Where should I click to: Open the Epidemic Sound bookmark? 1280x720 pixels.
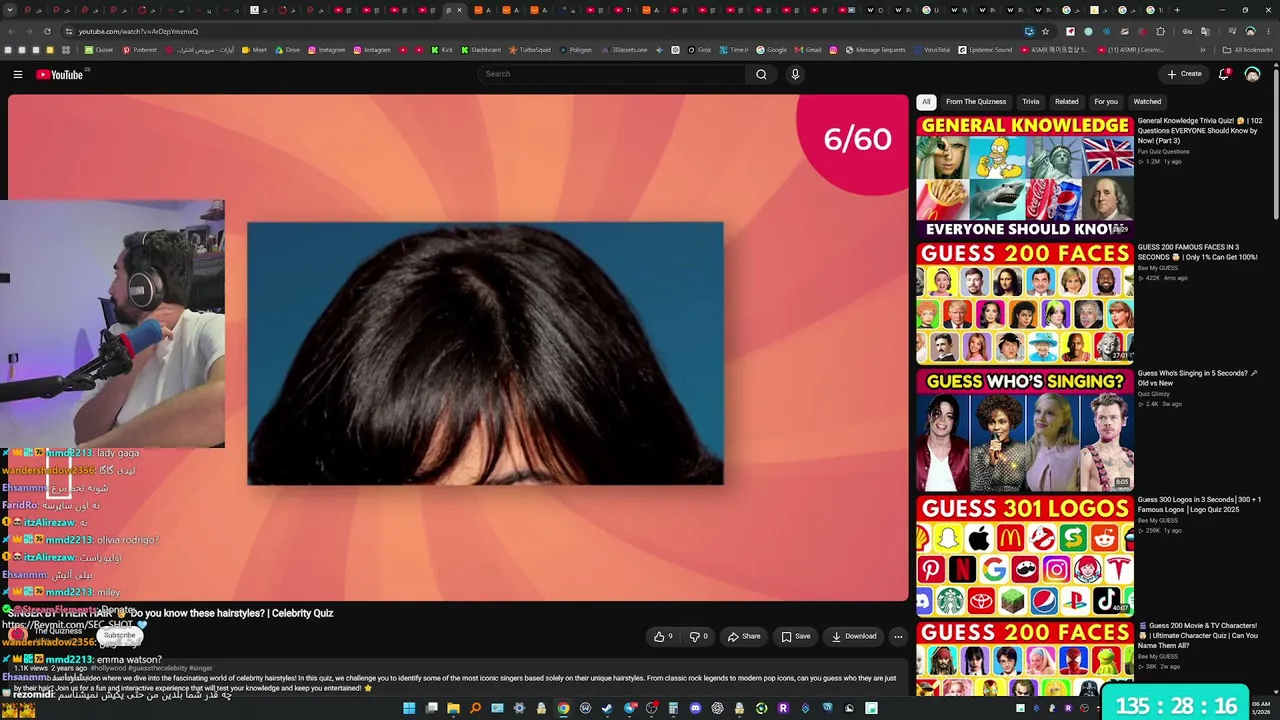coord(985,50)
